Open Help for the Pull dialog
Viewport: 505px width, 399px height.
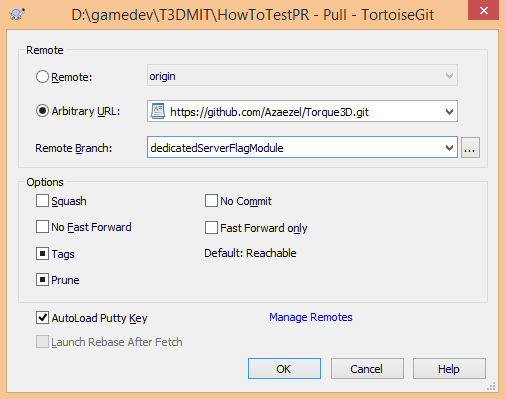pyautogui.click(x=449, y=369)
